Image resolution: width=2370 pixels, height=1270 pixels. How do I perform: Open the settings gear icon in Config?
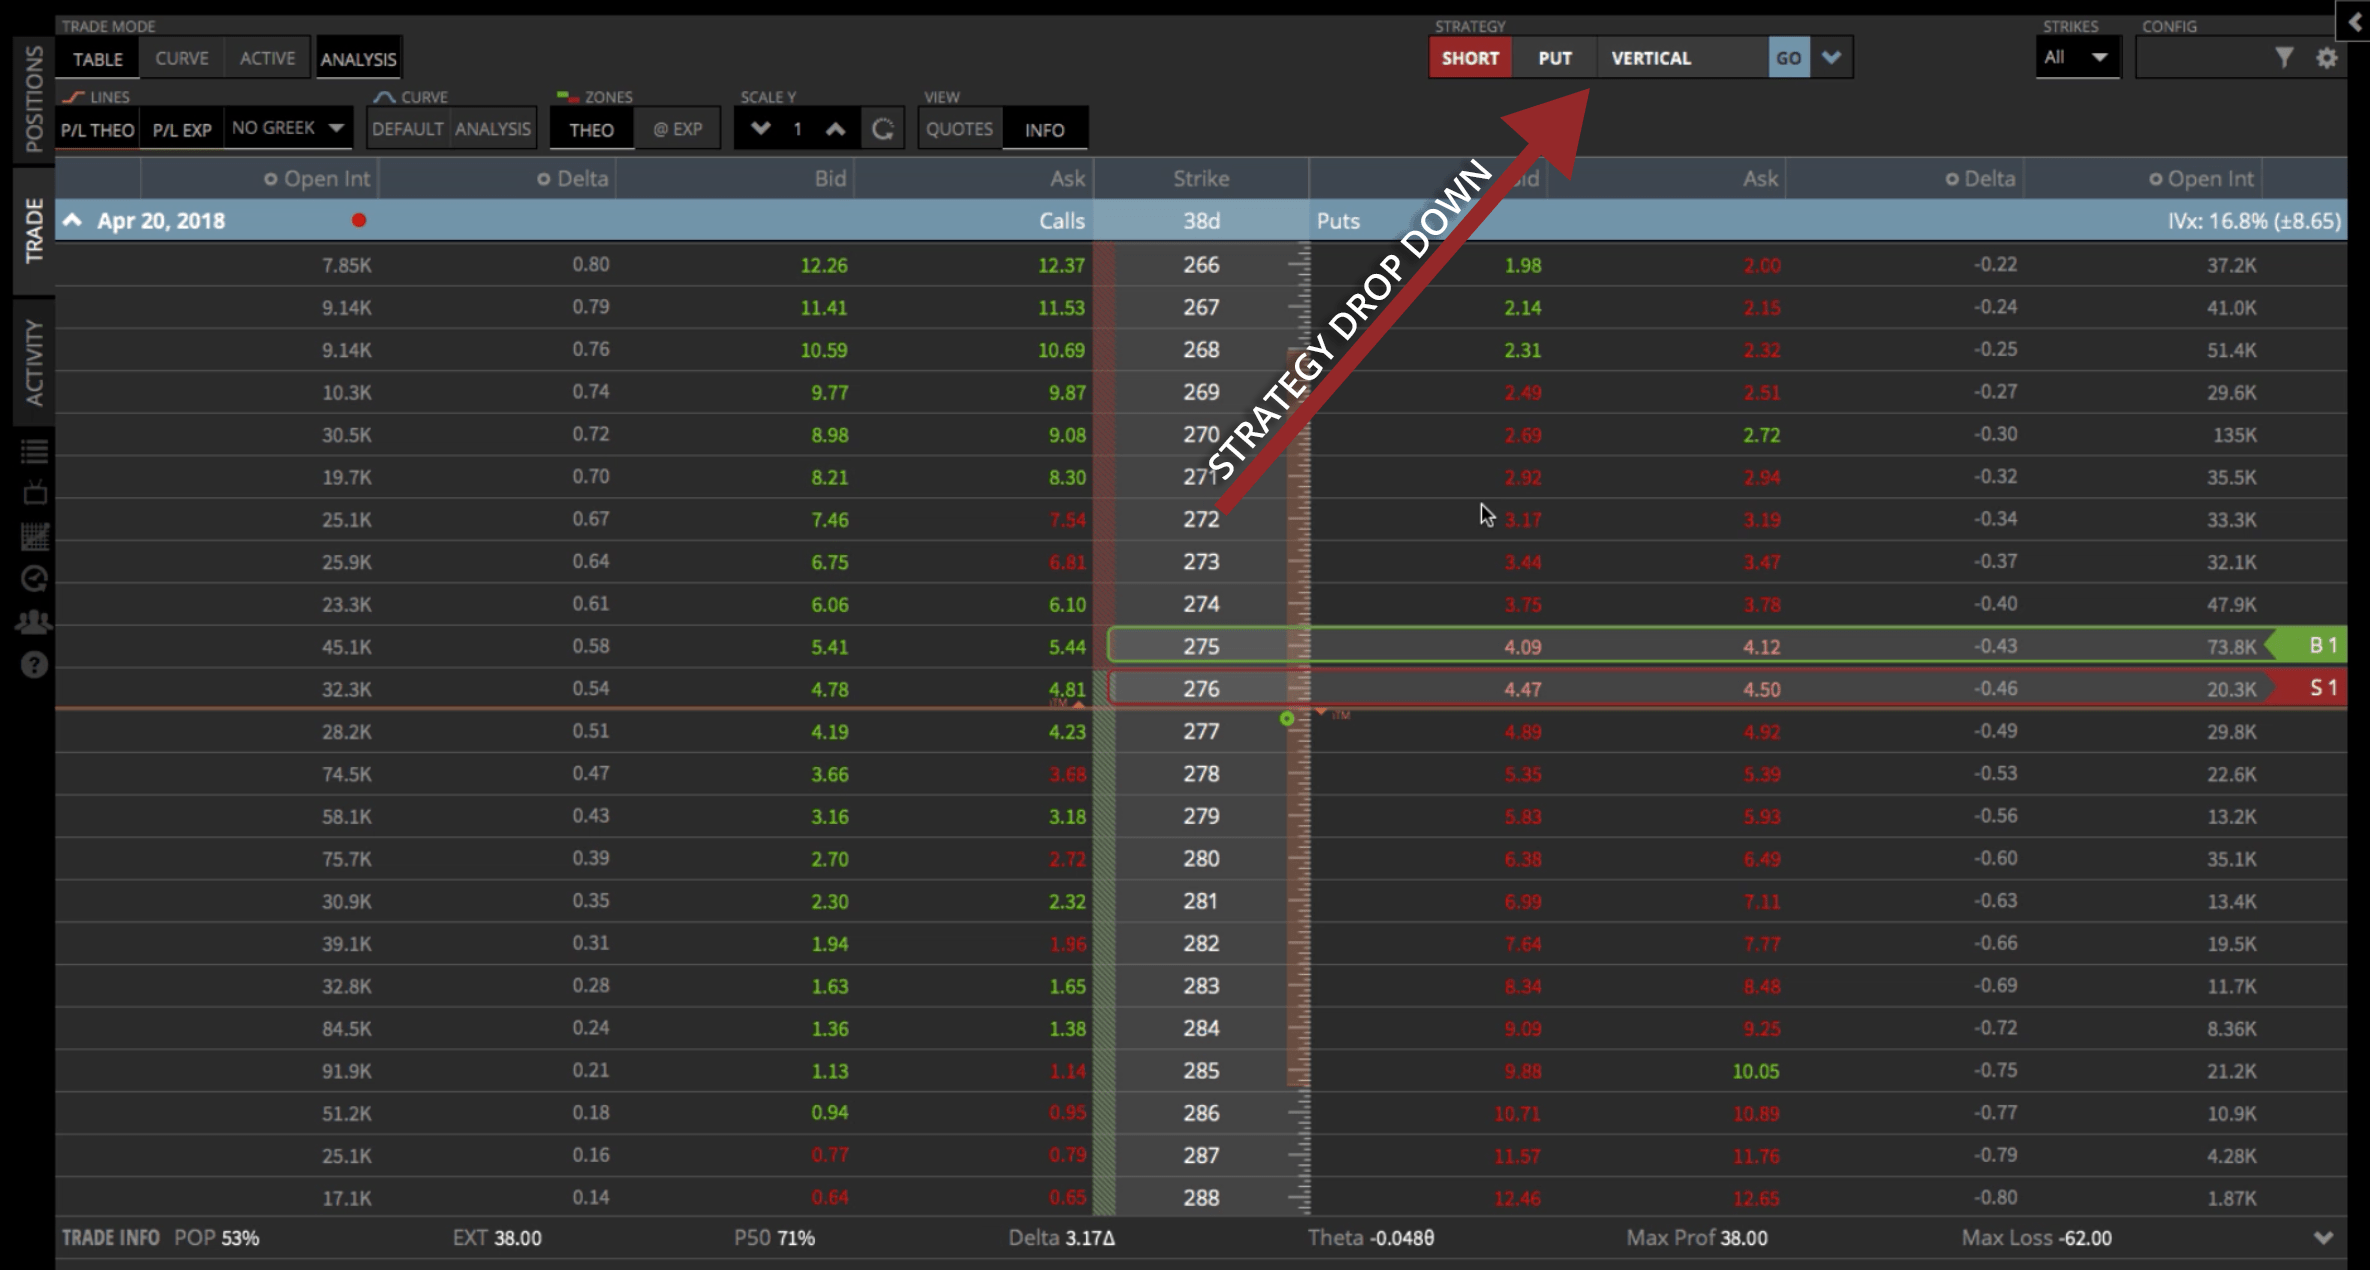2327,58
